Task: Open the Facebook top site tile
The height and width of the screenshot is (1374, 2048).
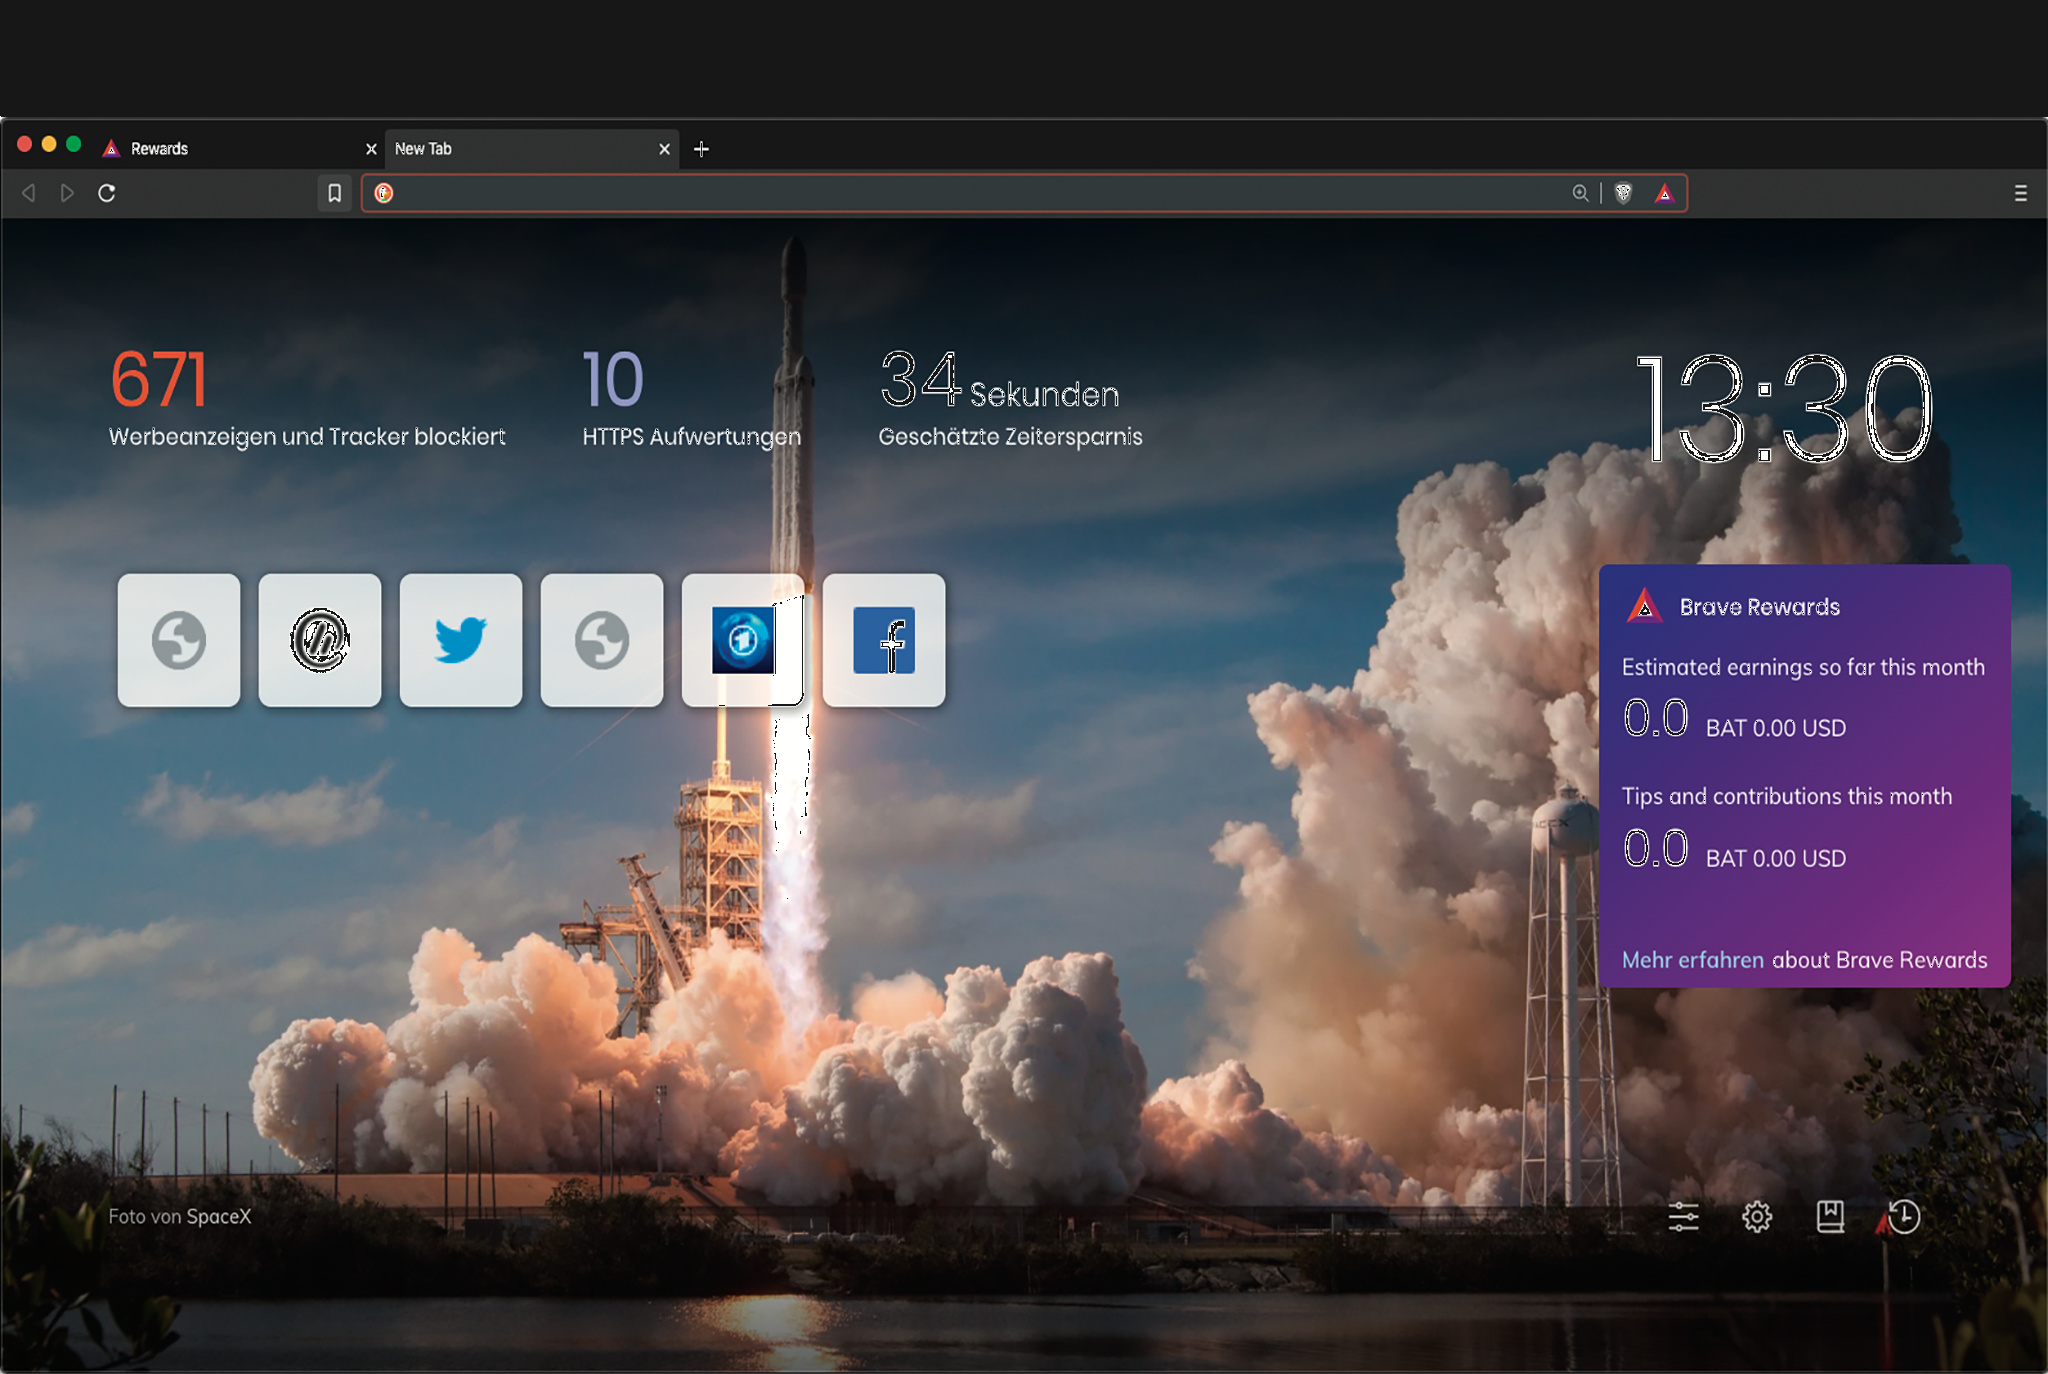Action: coord(884,640)
